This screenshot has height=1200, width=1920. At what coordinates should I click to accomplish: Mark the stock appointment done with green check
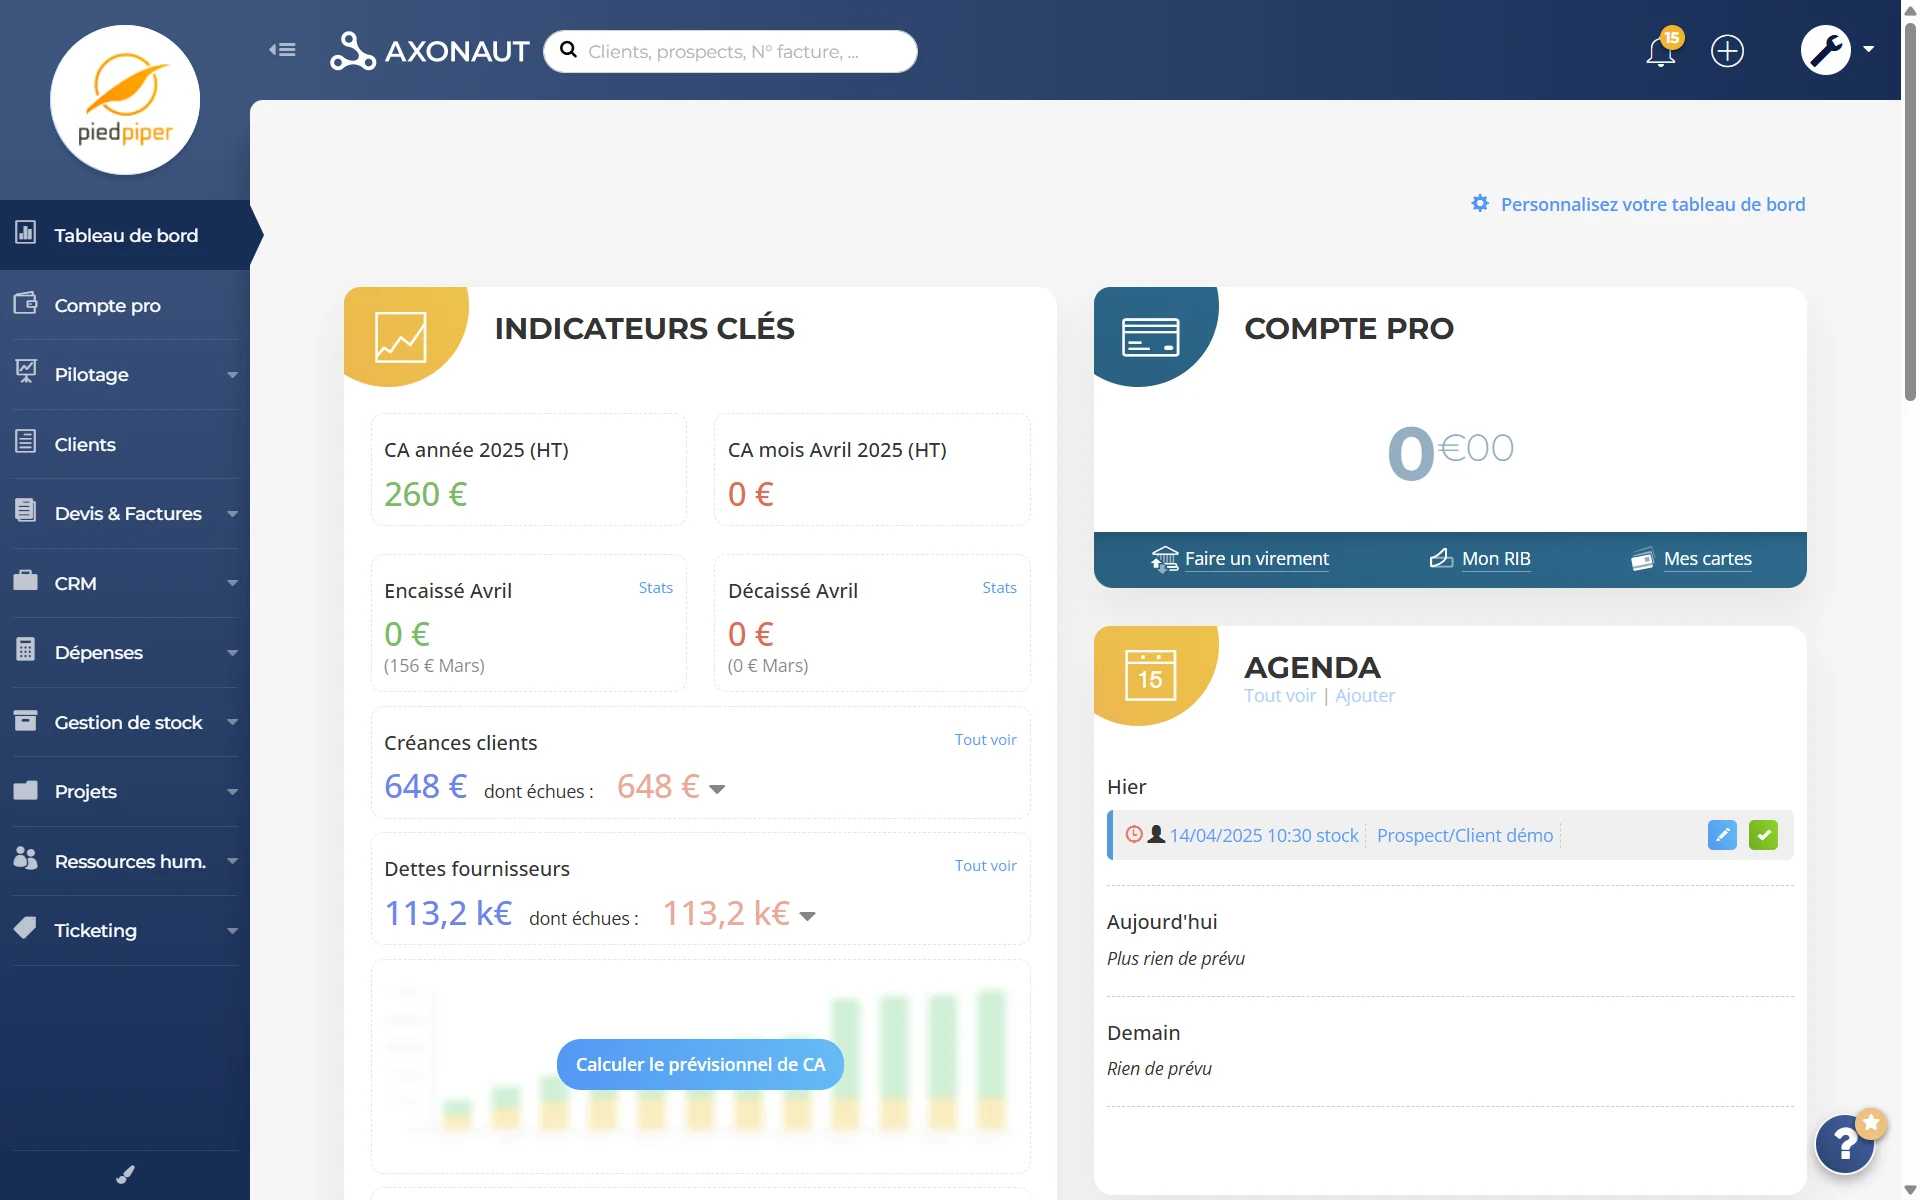pyautogui.click(x=1764, y=834)
